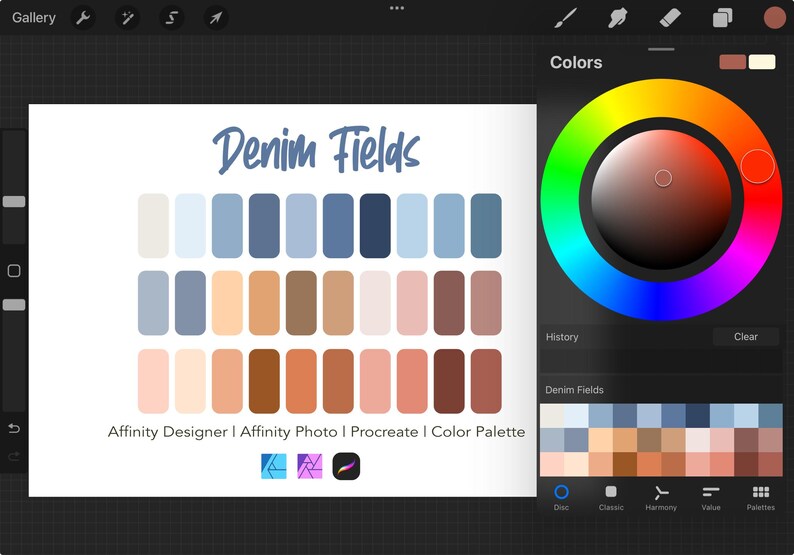Pick the darkest navy swatch in Denim Fields palette
This screenshot has height=555, width=794.
(x=697, y=416)
